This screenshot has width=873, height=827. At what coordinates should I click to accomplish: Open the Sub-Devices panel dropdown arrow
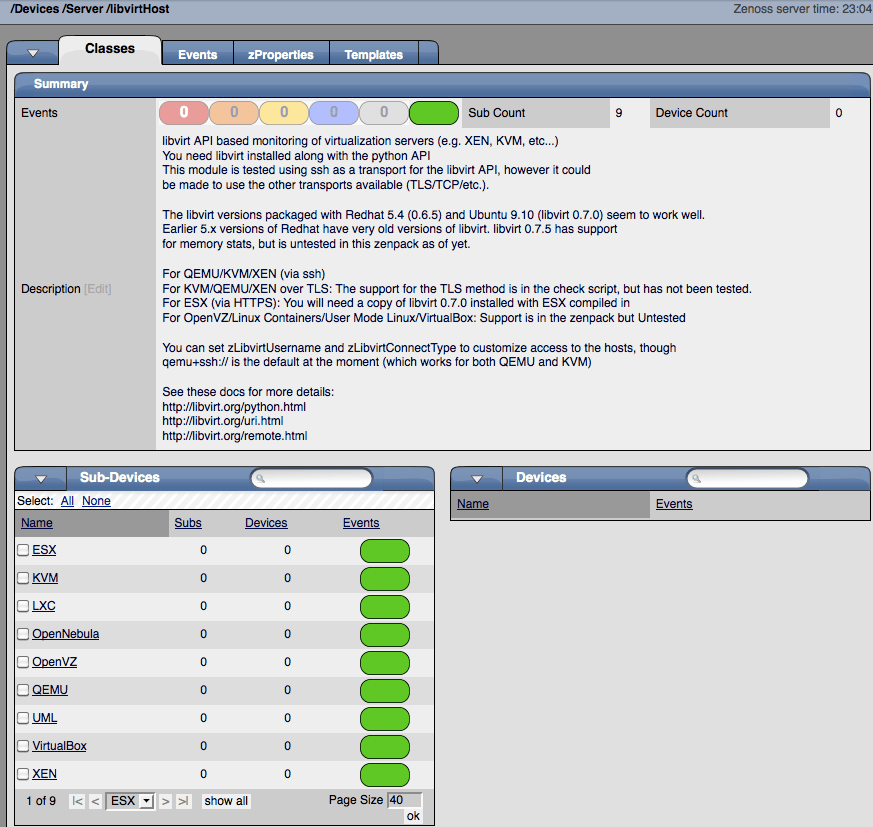coord(38,478)
